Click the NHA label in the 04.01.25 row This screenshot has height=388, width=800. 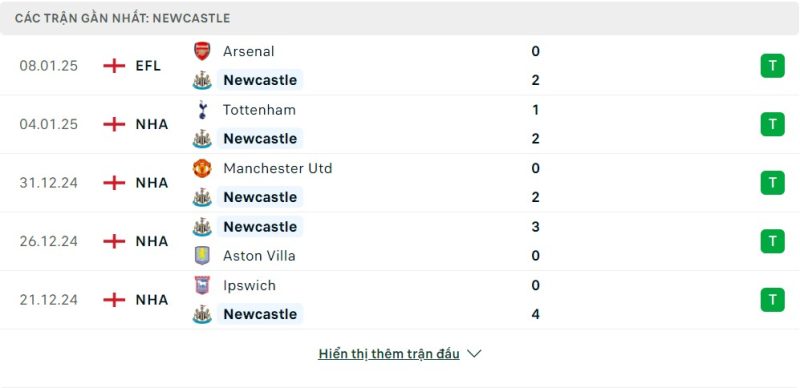[x=152, y=124]
